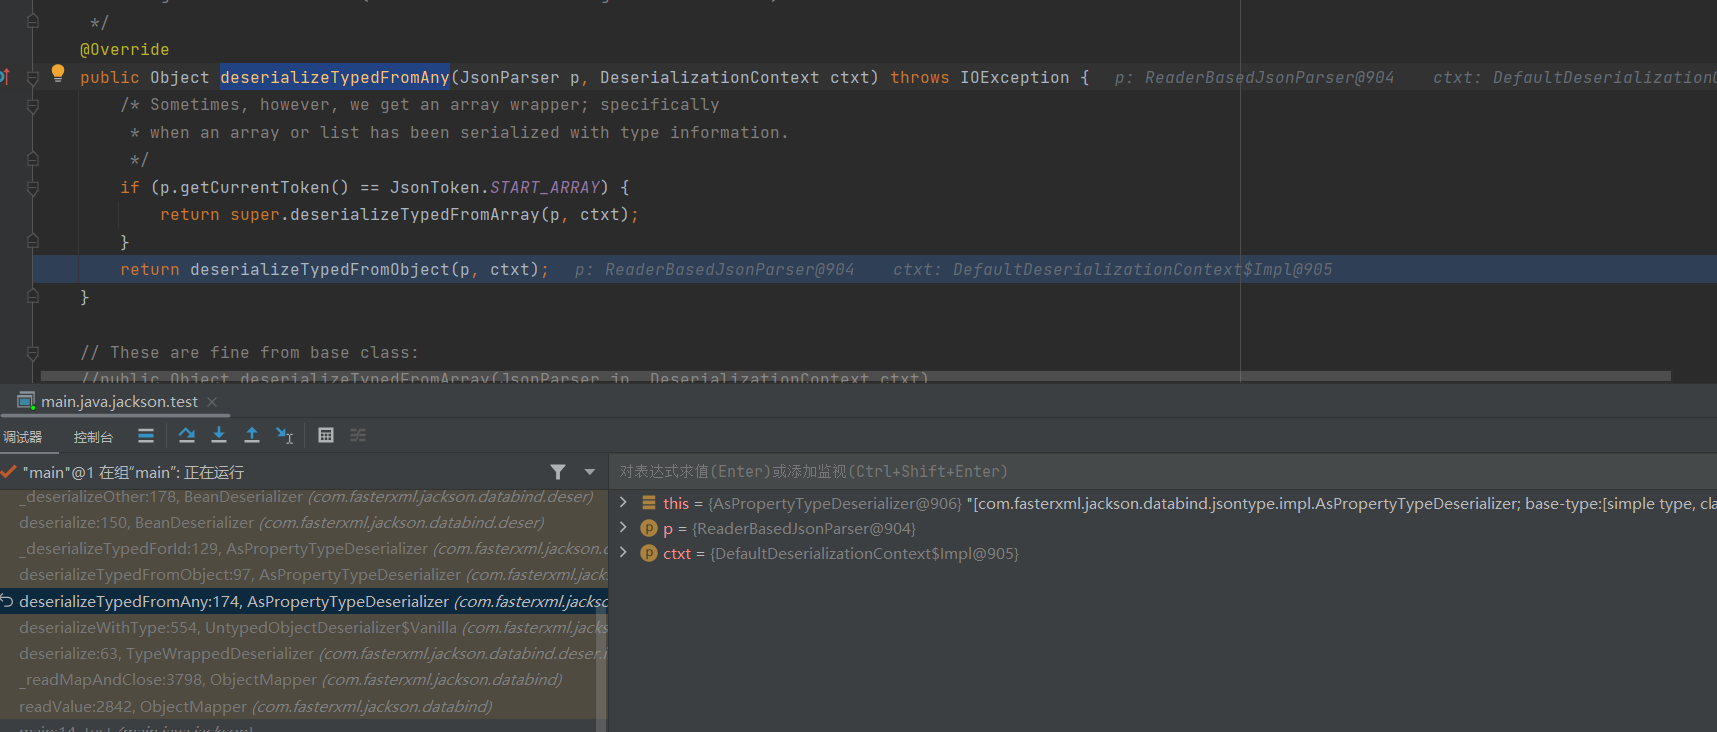Screen dimensions: 1717x732
Task: Select frame _readMapAndClose:3798, ObjectMapper
Action: [x=304, y=679]
